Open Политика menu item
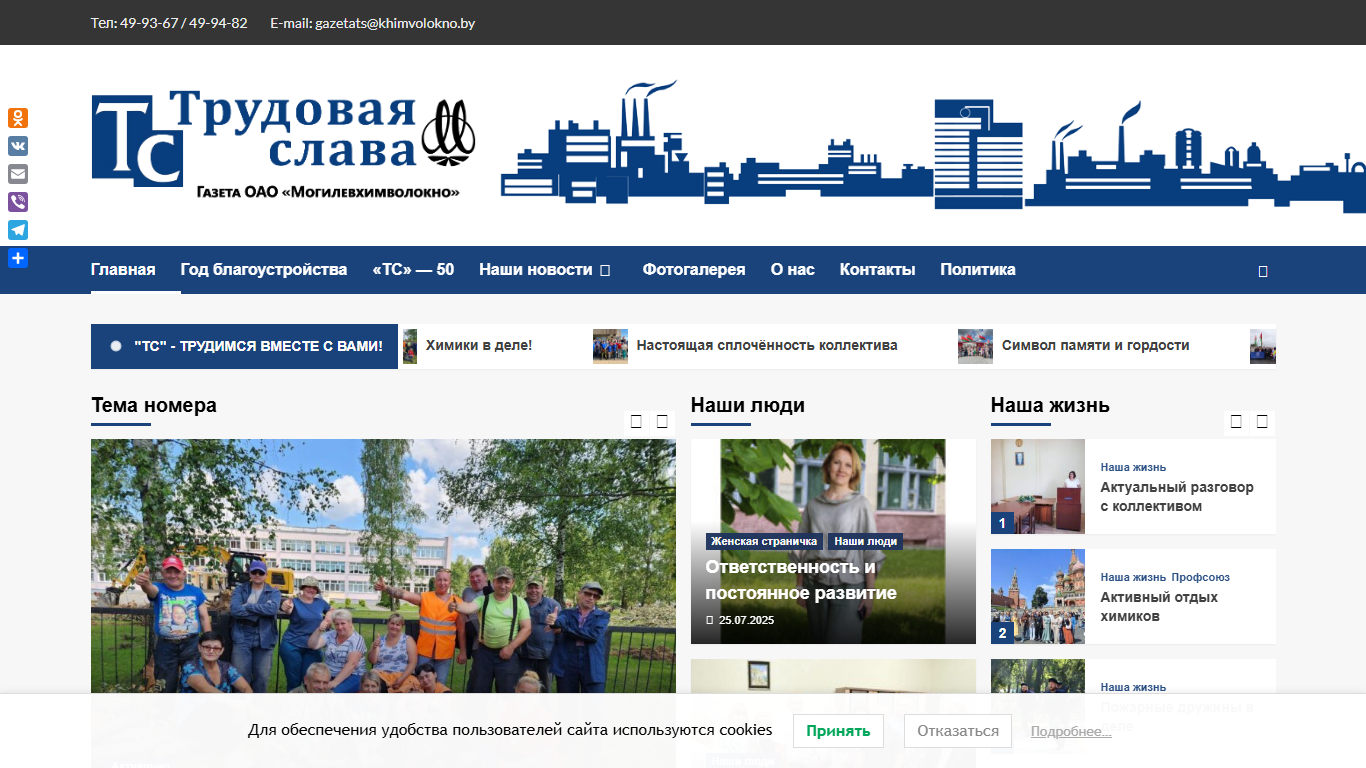Image resolution: width=1366 pixels, height=768 pixels. point(978,269)
